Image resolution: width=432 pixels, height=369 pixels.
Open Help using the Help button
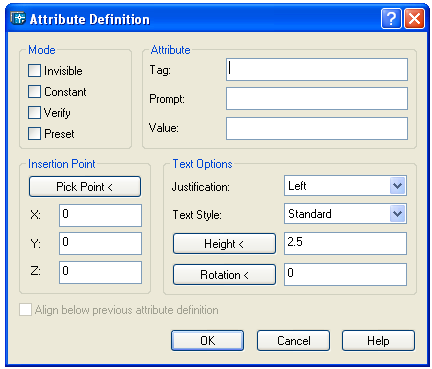click(378, 341)
